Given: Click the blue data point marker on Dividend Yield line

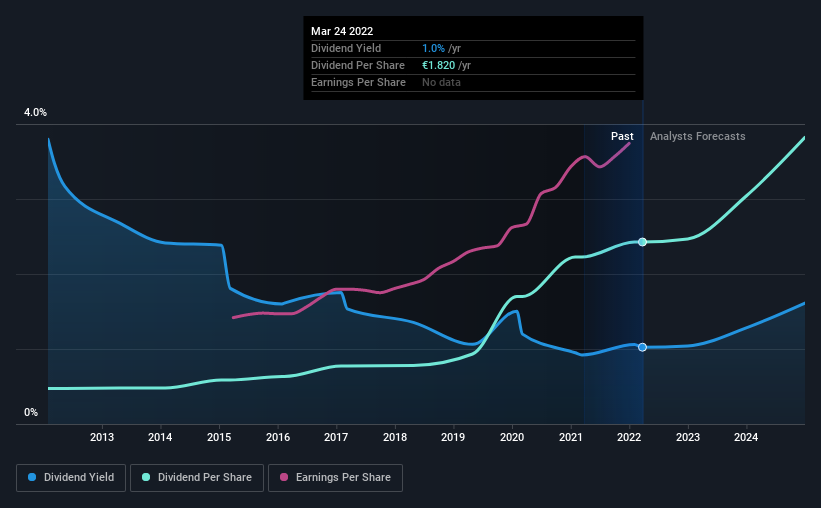Looking at the screenshot, I should coord(642,347).
